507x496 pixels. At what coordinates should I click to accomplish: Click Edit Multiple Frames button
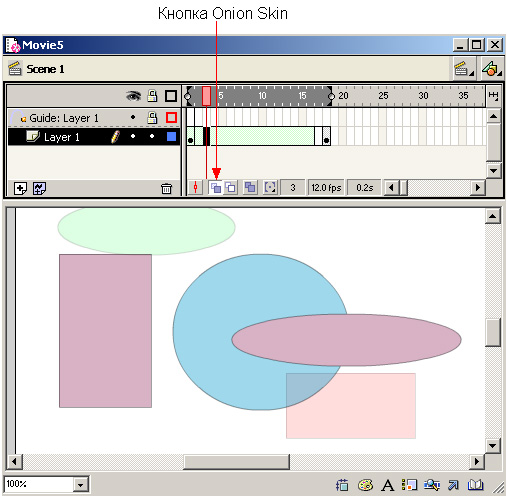coord(250,188)
